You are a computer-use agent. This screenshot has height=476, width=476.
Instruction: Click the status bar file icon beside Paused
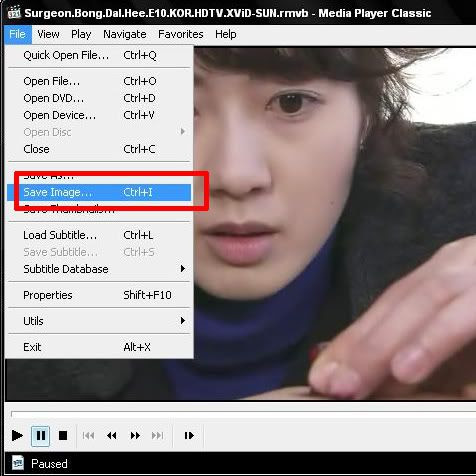(x=18, y=463)
